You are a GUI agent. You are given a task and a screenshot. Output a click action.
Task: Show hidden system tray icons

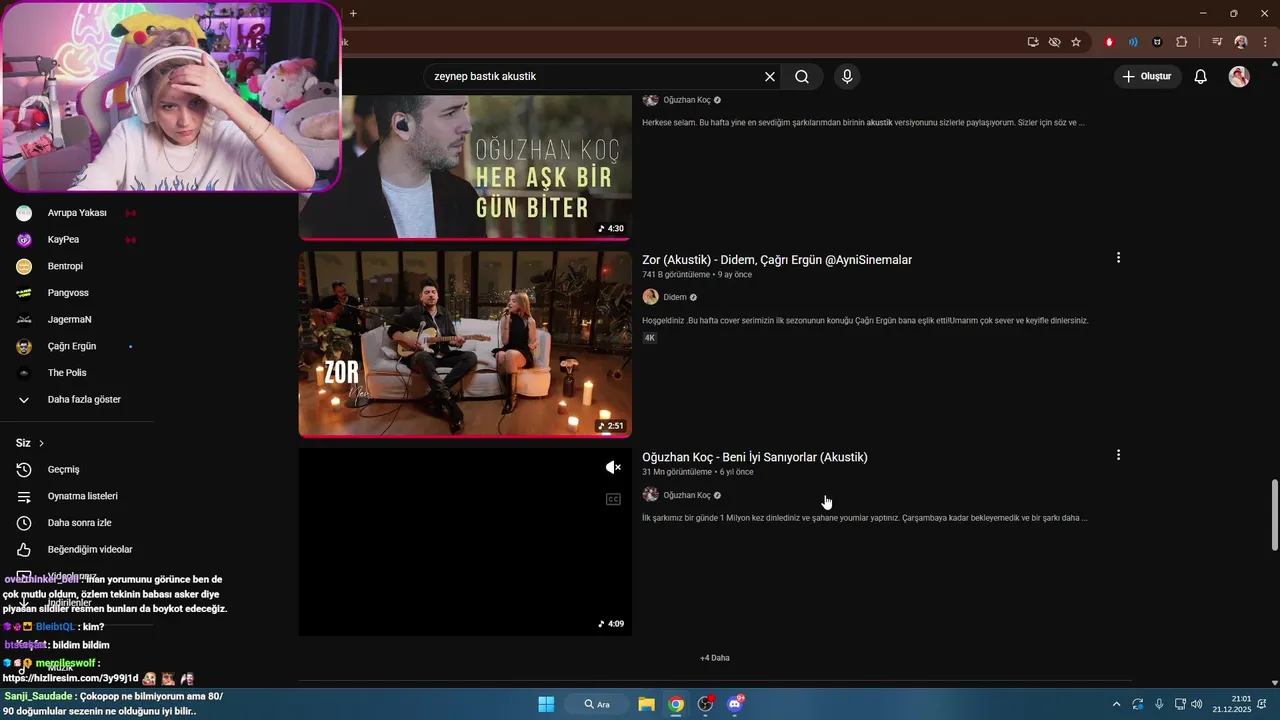[1116, 704]
